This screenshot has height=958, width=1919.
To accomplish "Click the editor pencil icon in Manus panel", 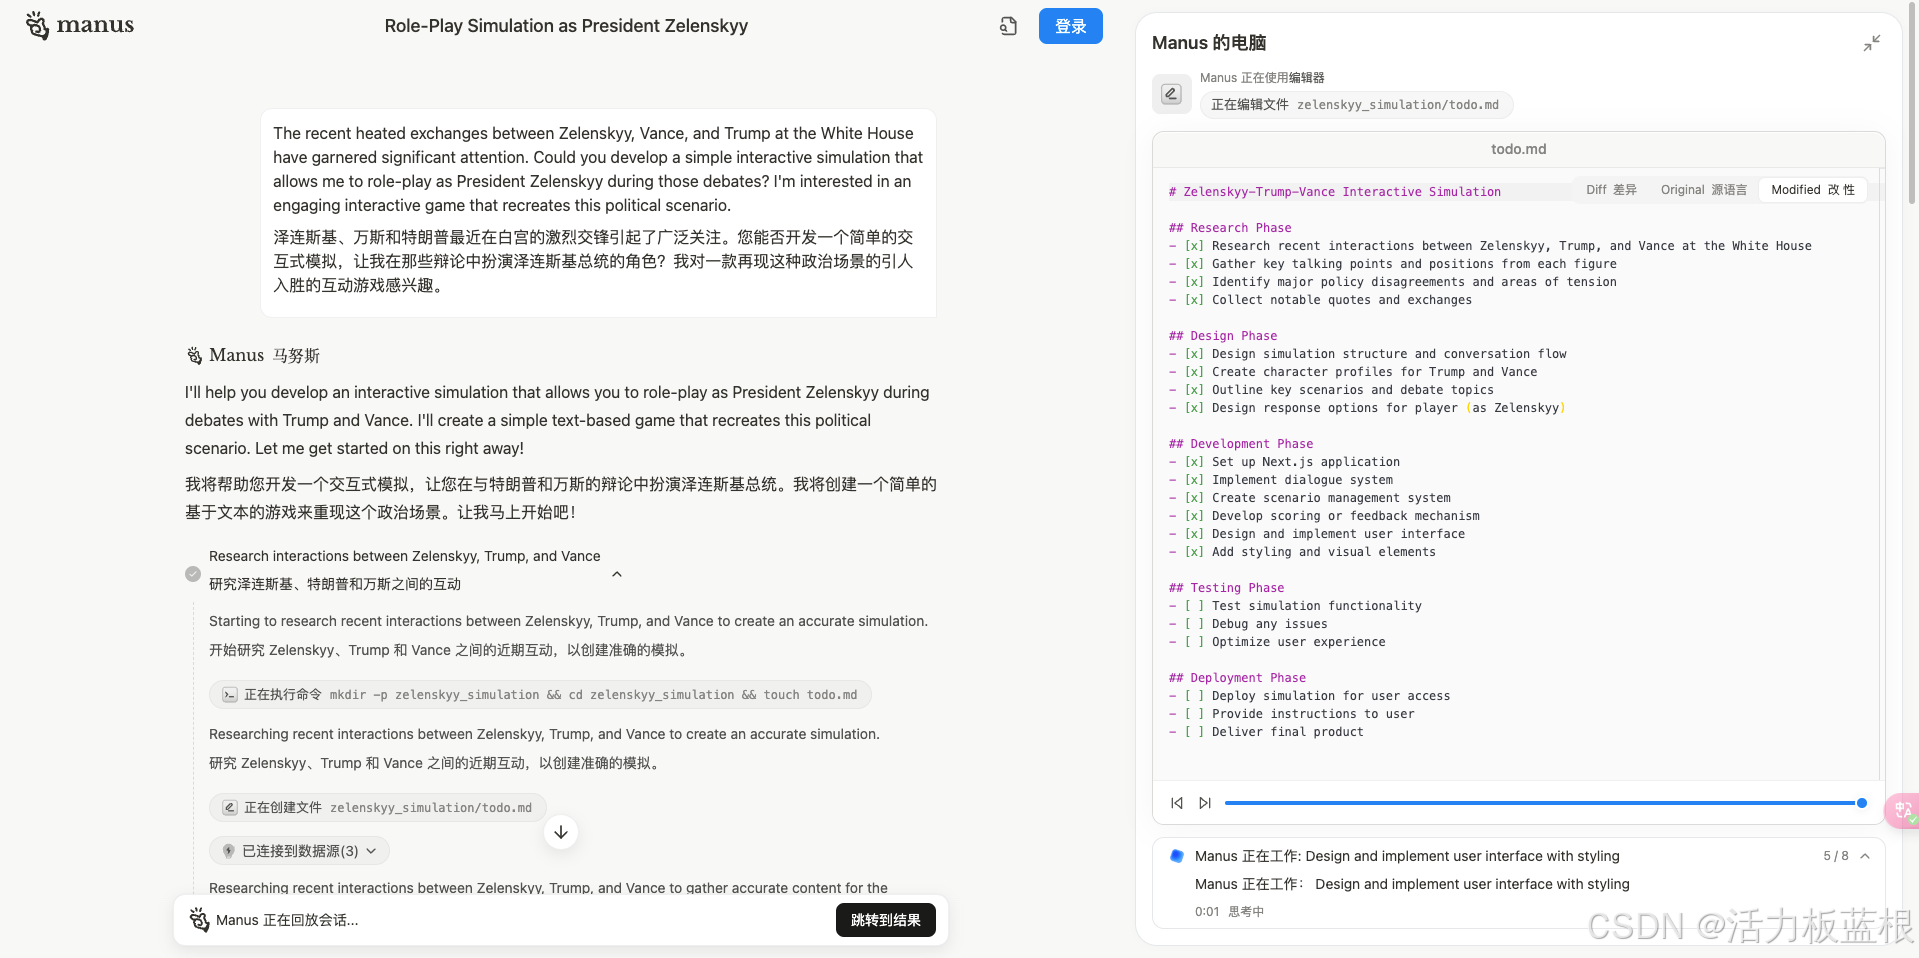I will 1171,94.
